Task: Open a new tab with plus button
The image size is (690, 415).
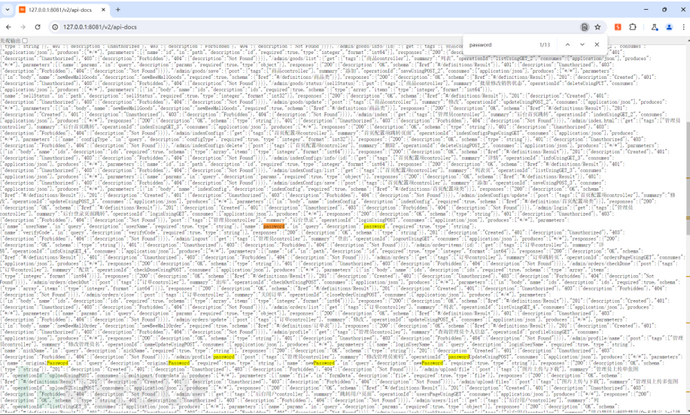Action: [x=117, y=10]
